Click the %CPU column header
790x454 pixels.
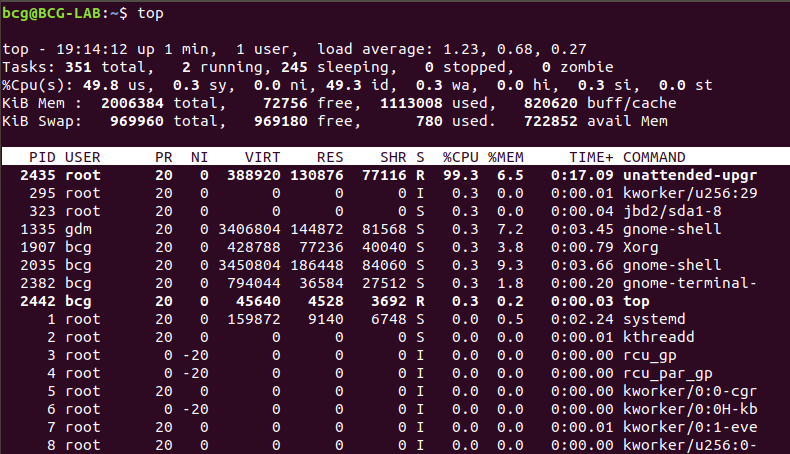(460, 157)
